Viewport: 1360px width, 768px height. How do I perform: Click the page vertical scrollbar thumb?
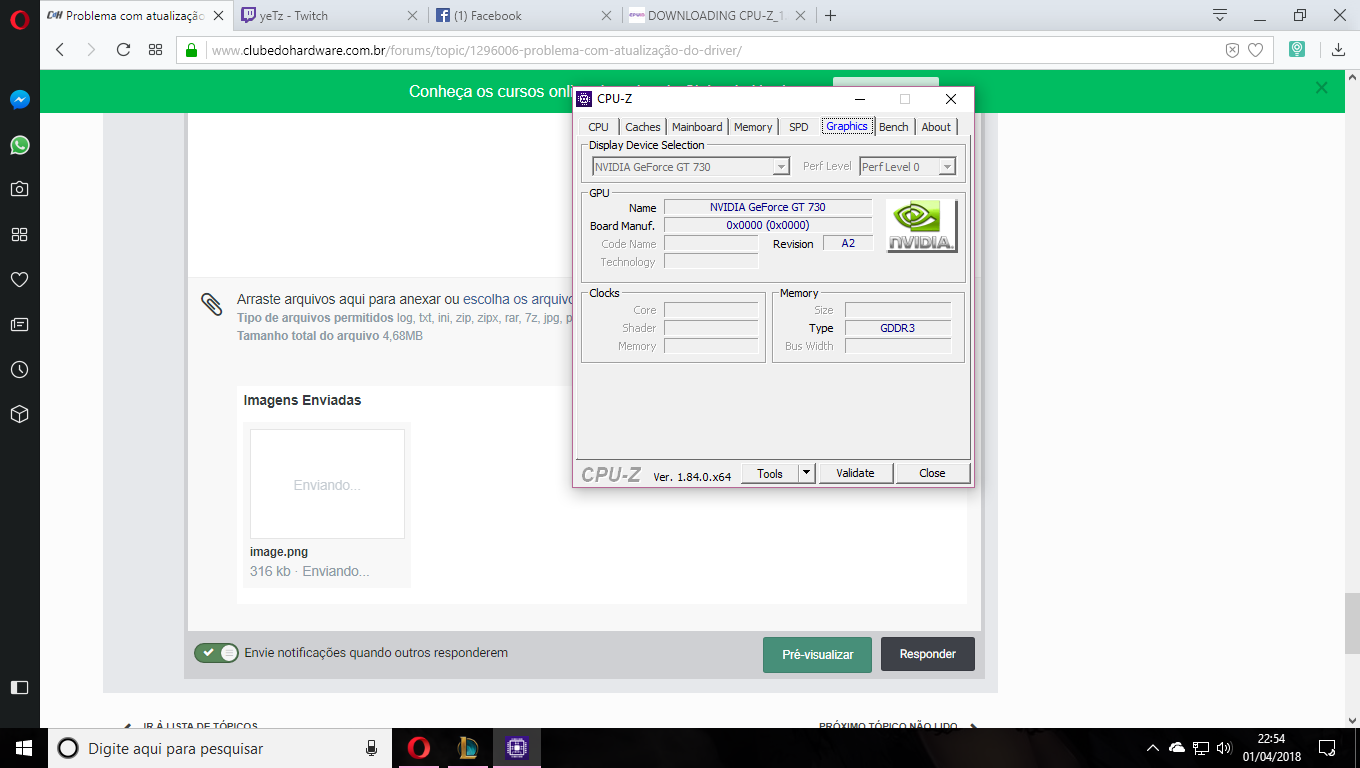pyautogui.click(x=1352, y=622)
